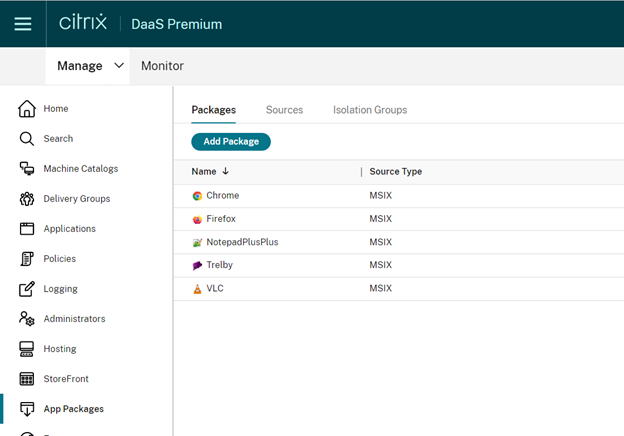Click the Firefox package icon
This screenshot has width=624, height=436.
197,219
